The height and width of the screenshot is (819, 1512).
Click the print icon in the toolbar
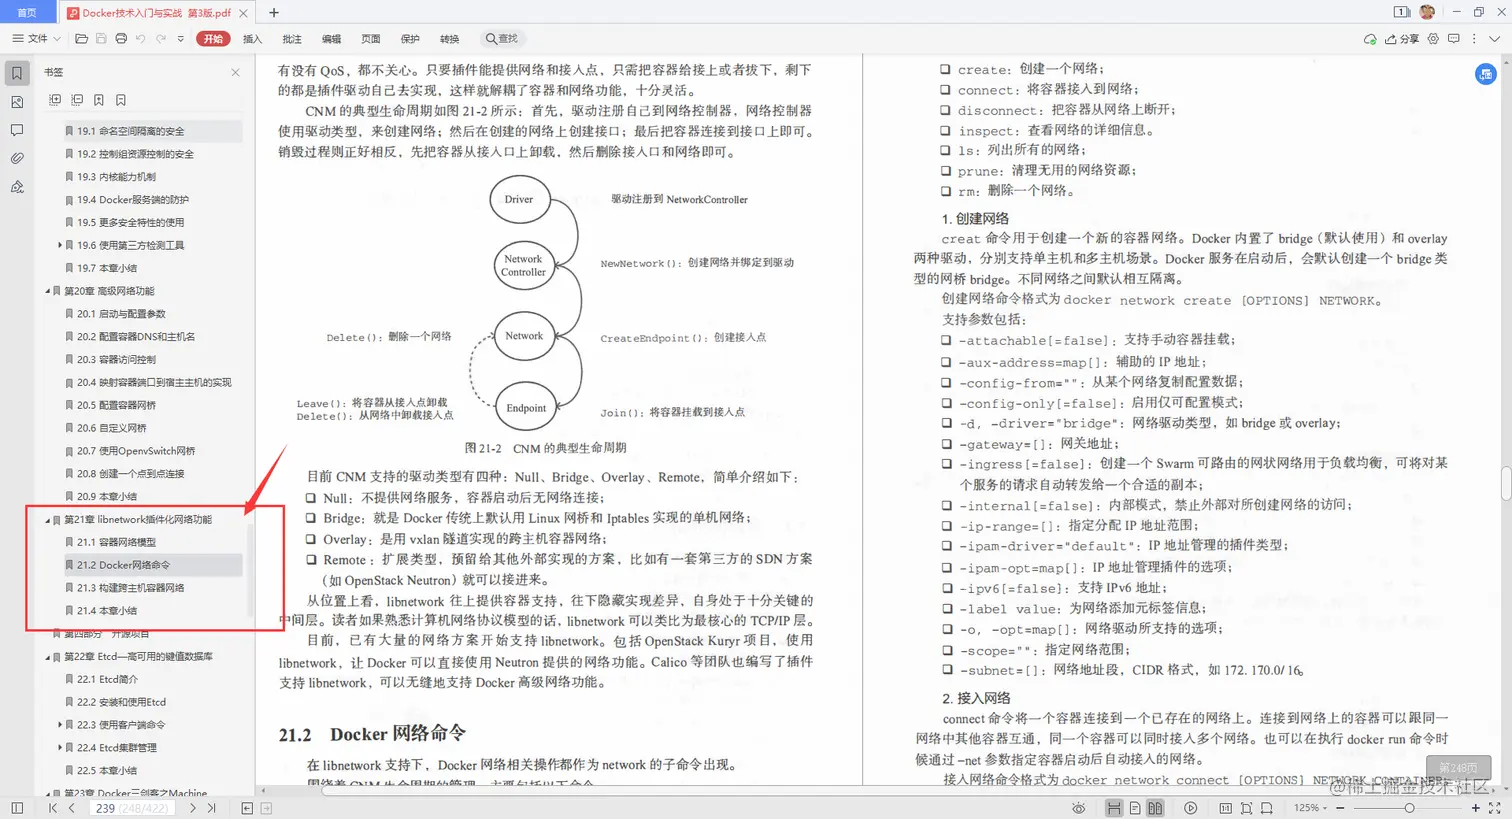[x=120, y=38]
